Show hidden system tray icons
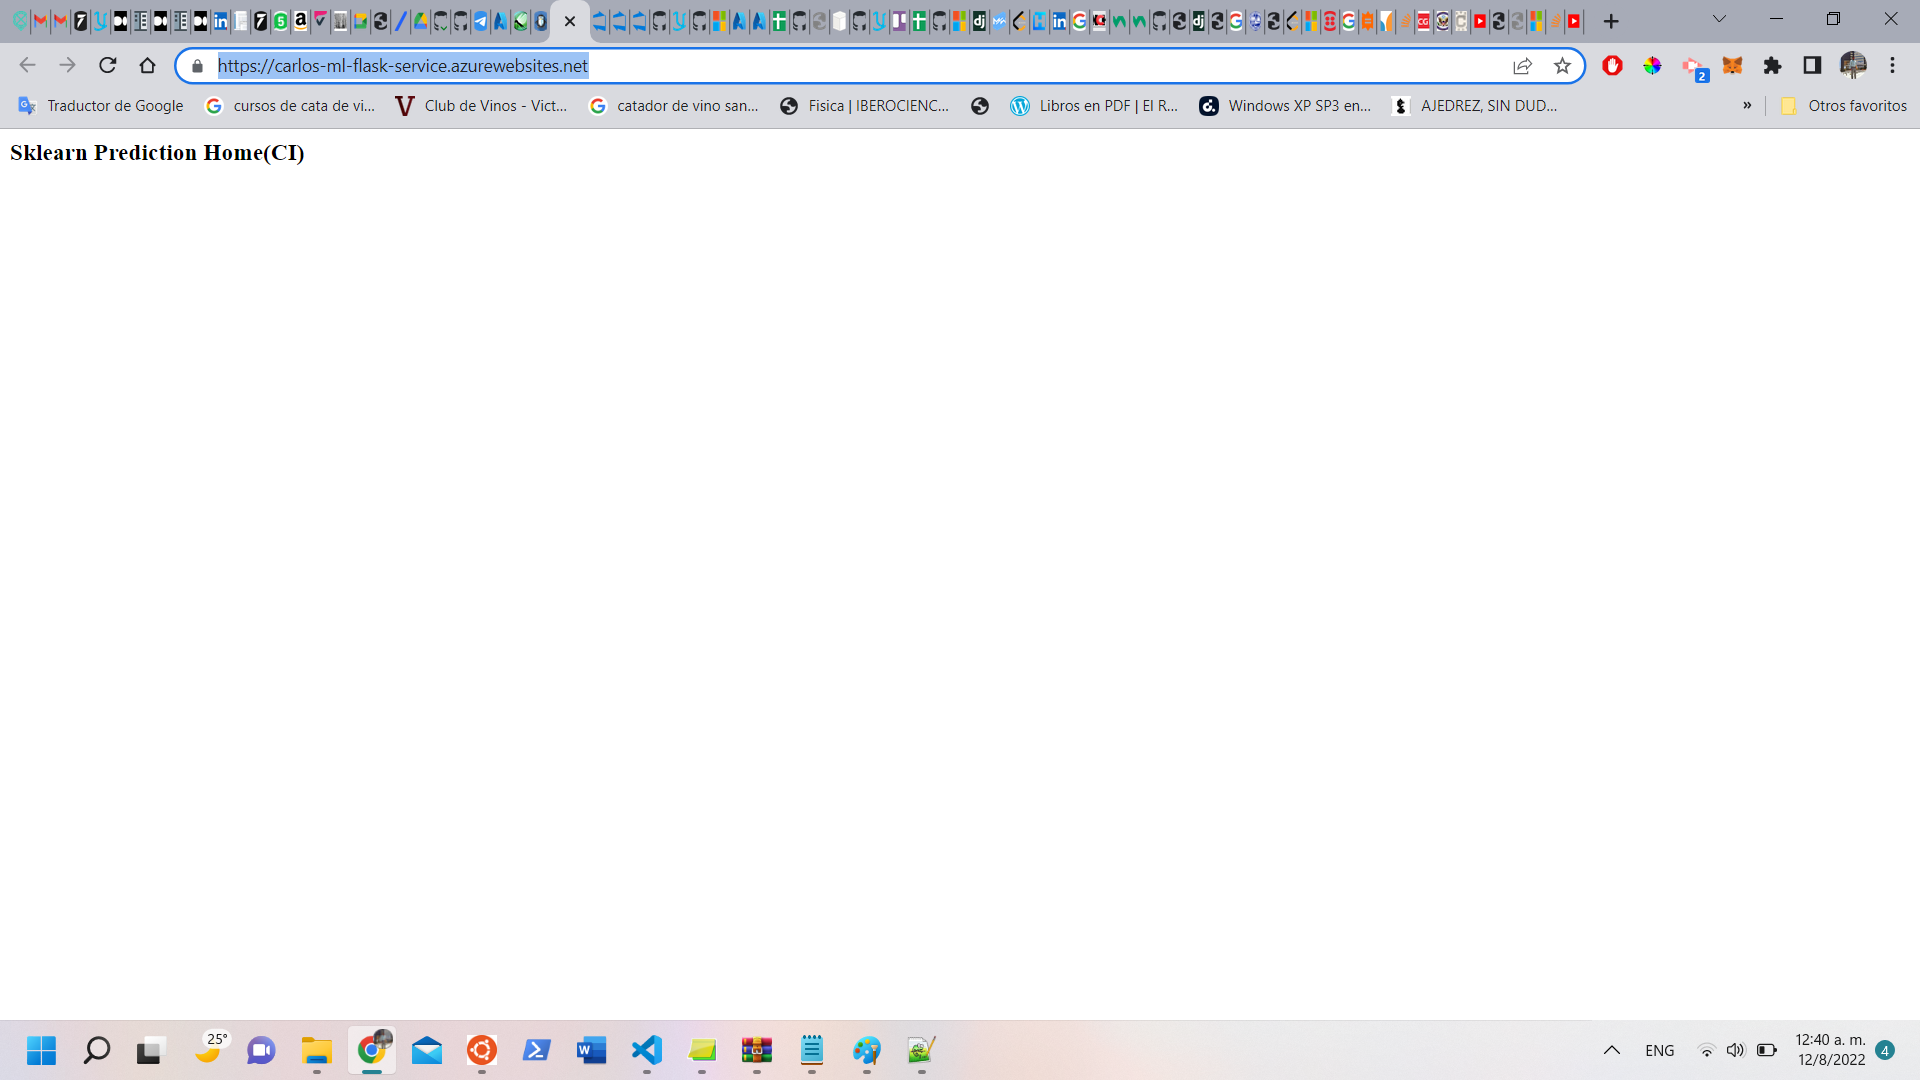Image resolution: width=1920 pixels, height=1080 pixels. (1611, 1050)
